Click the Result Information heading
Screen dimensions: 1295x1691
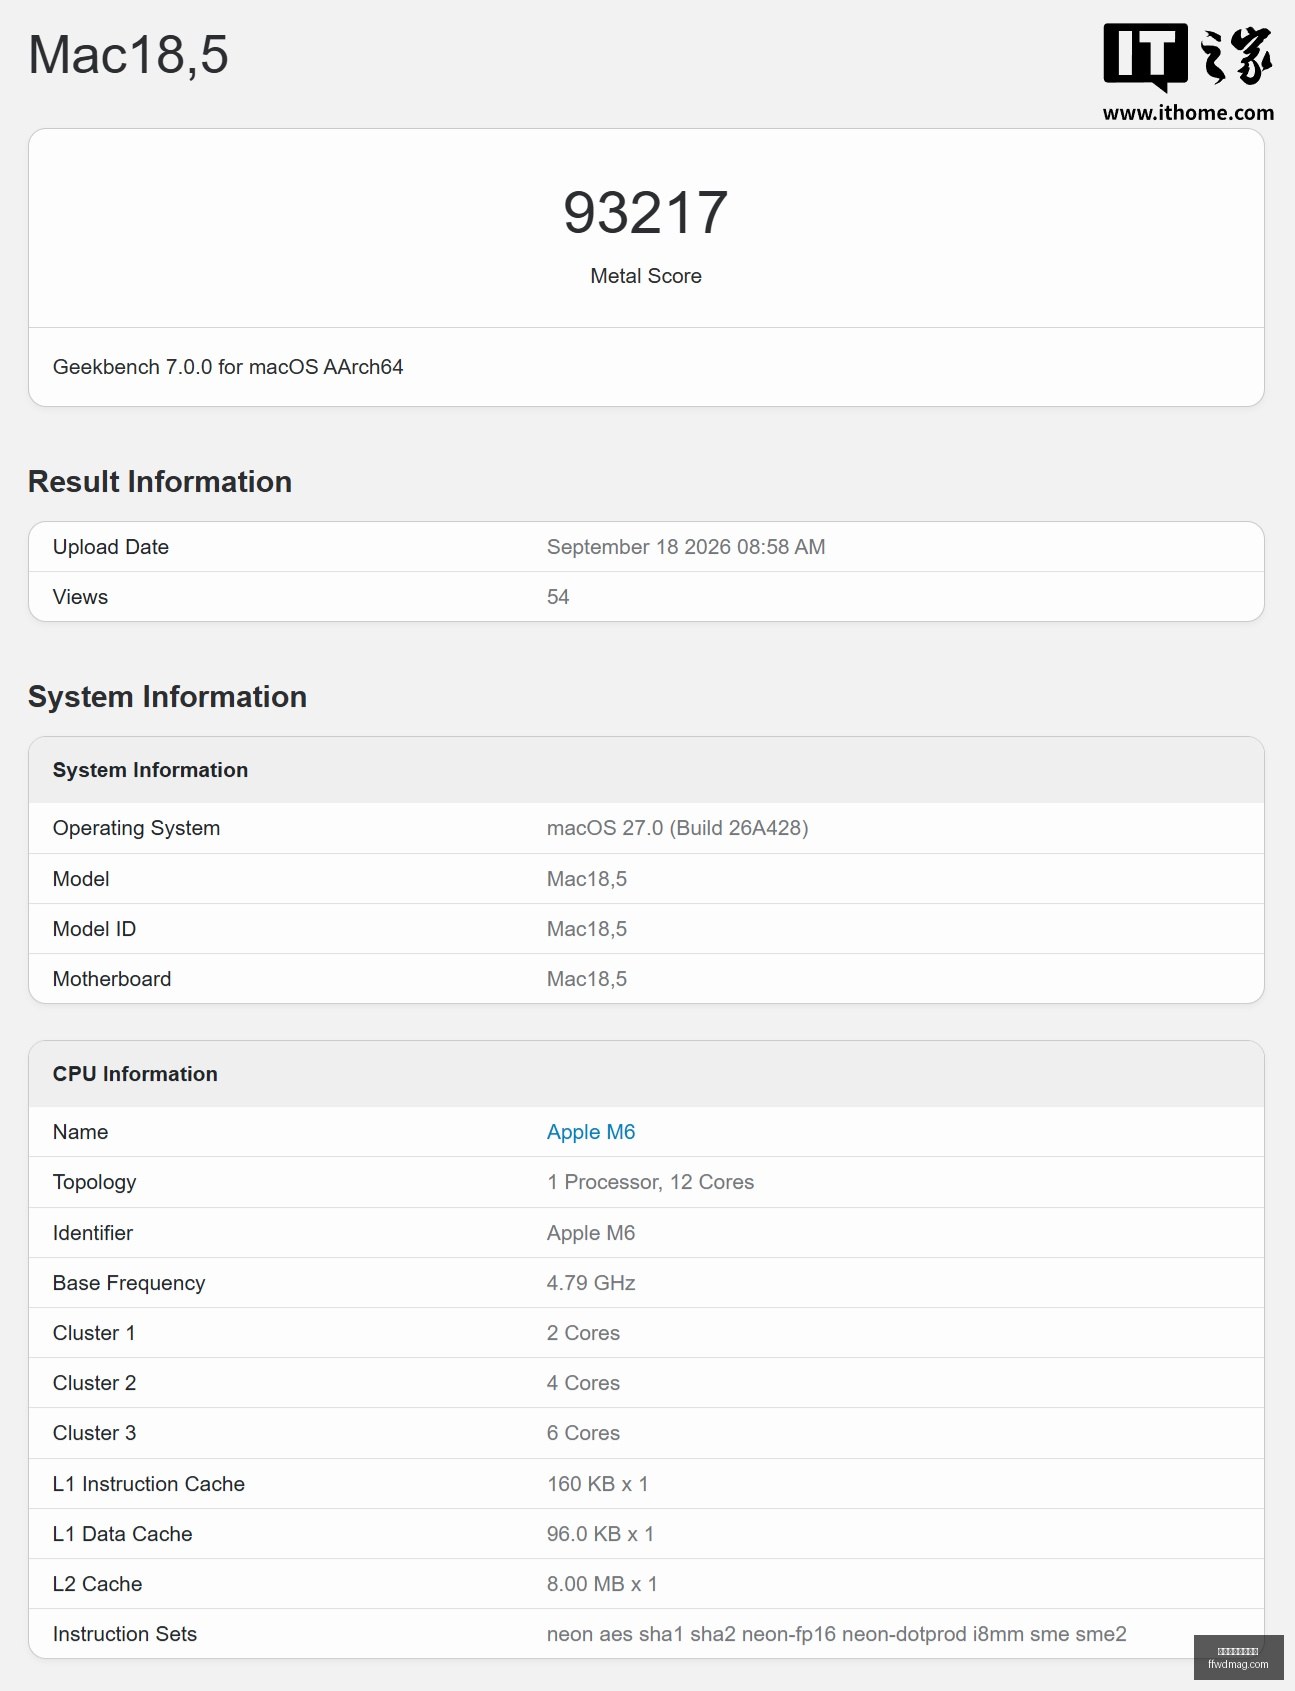160,481
